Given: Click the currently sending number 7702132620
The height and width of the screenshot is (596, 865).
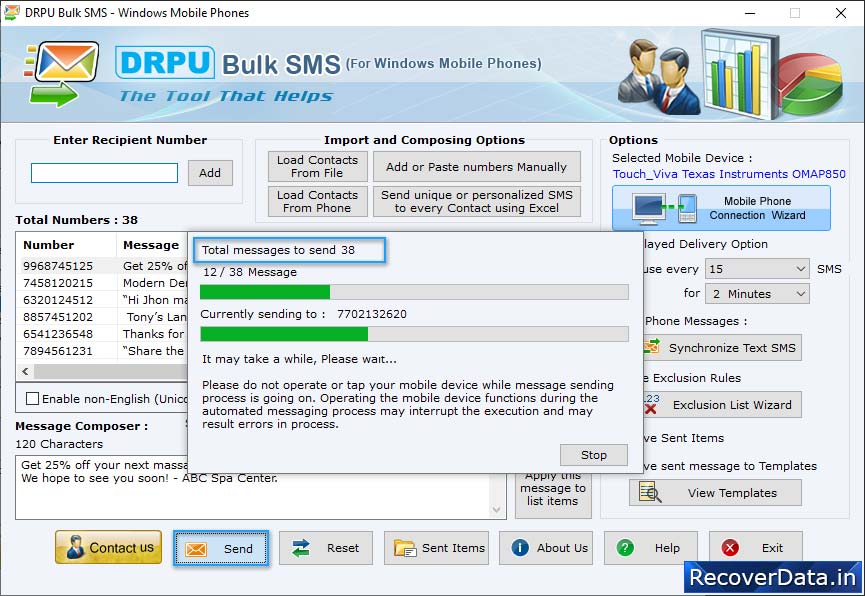Looking at the screenshot, I should [x=372, y=314].
